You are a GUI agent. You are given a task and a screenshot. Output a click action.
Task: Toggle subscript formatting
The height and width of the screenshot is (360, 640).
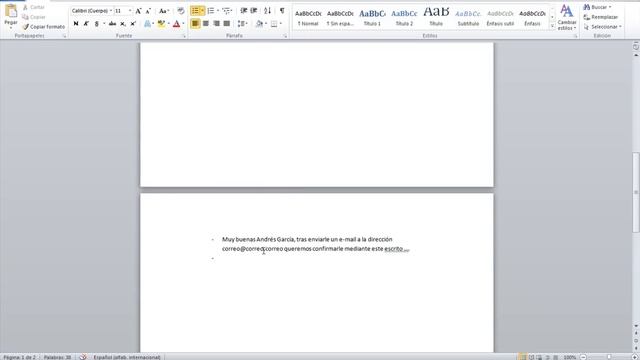(122, 24)
